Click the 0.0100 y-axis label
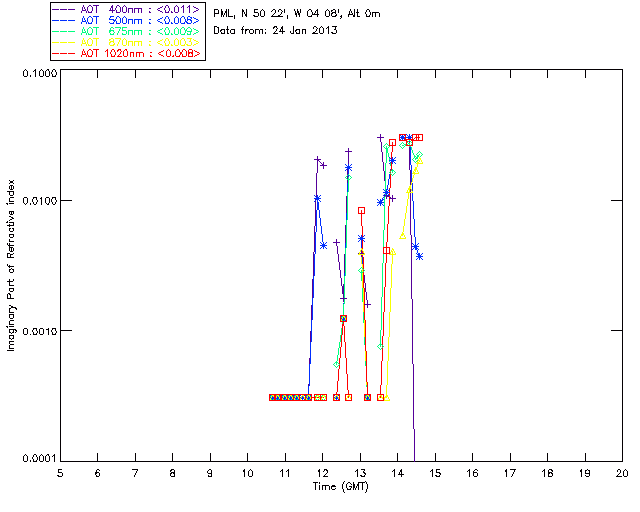Viewport: 640px width, 512px height. tap(39, 201)
